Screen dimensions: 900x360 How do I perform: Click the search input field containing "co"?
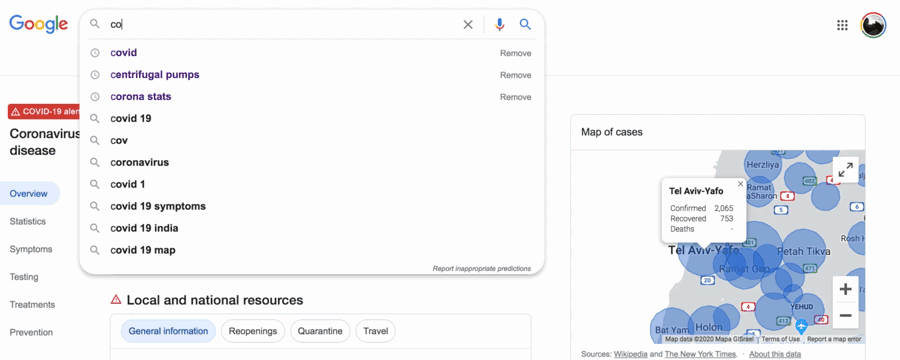pyautogui.click(x=281, y=24)
